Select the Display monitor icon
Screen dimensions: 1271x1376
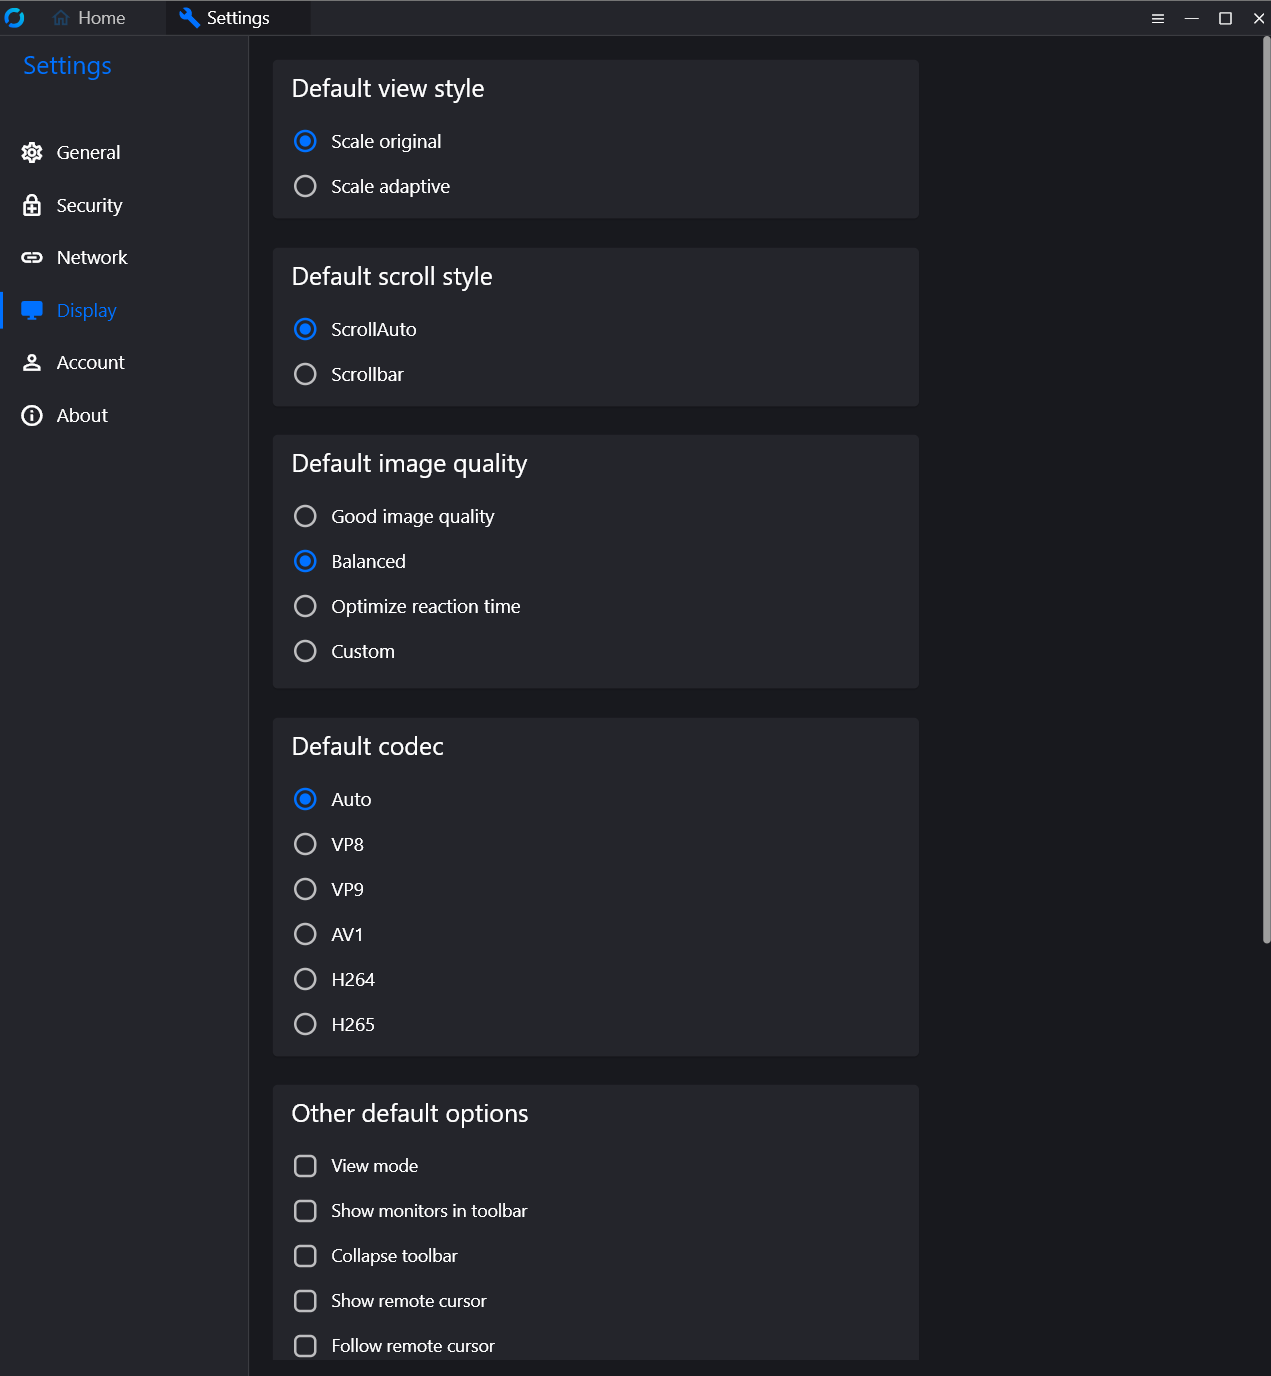[32, 310]
